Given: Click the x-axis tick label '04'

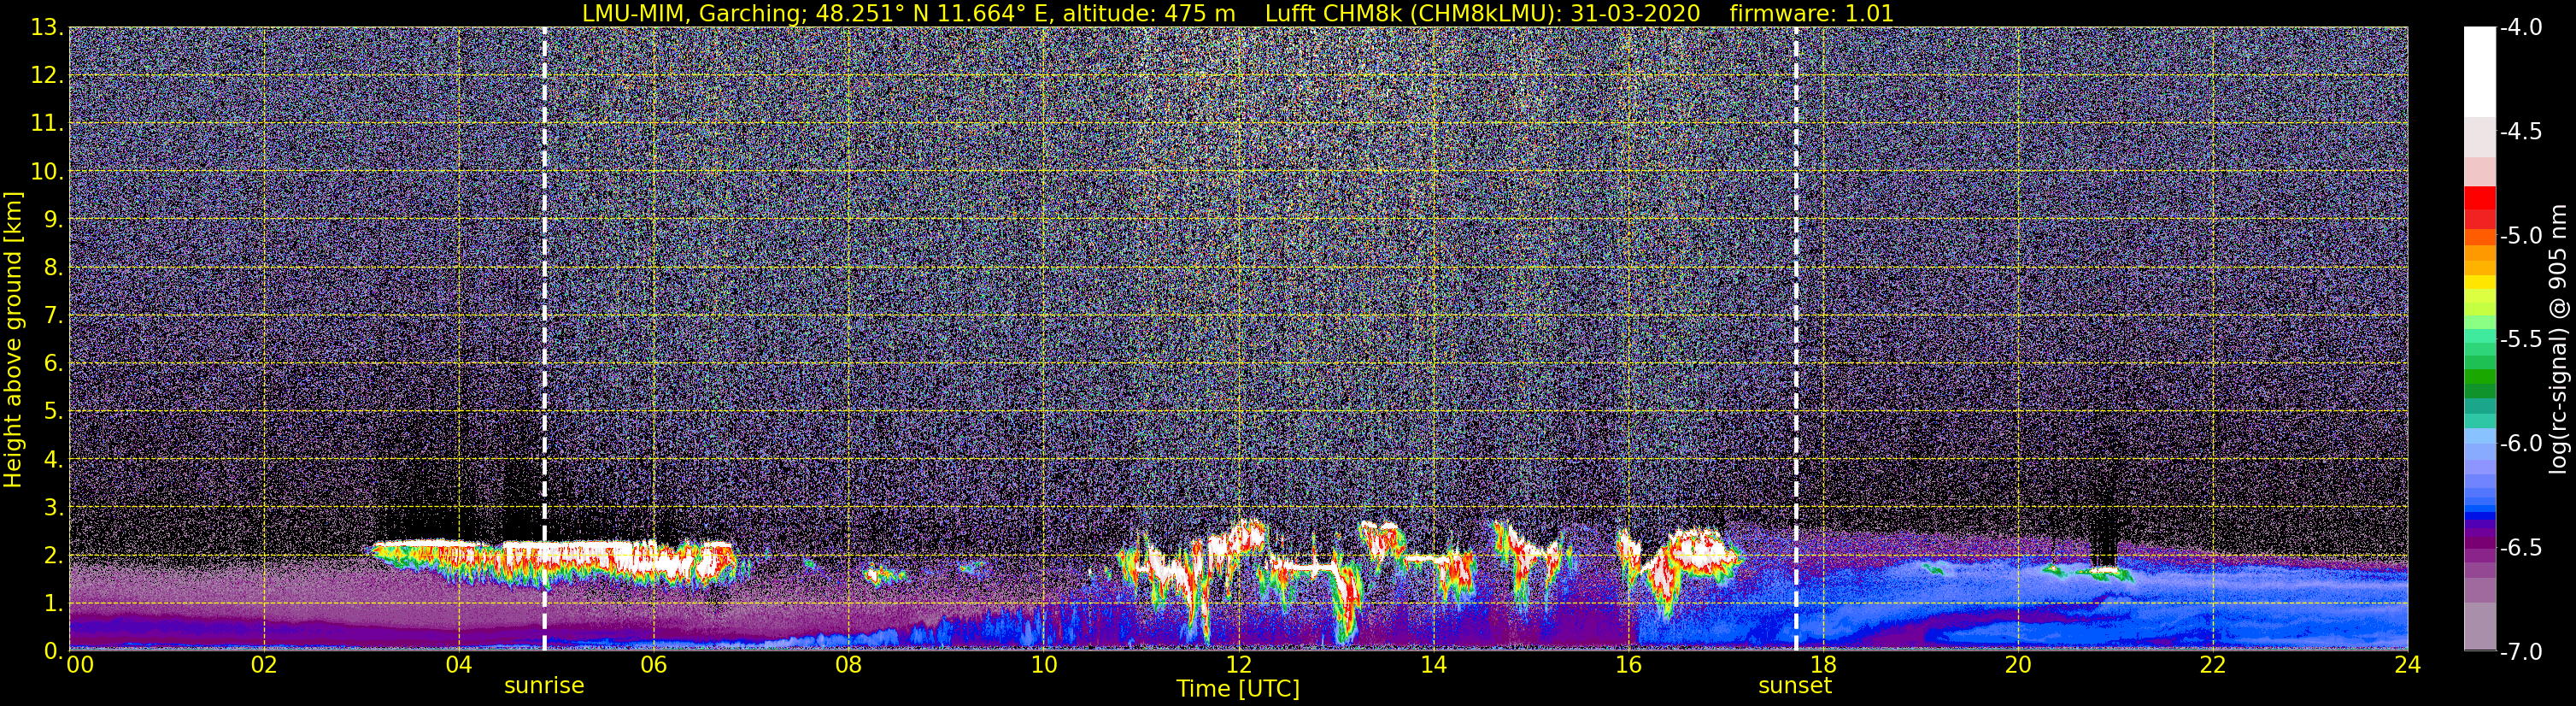Looking at the screenshot, I should pos(458,665).
